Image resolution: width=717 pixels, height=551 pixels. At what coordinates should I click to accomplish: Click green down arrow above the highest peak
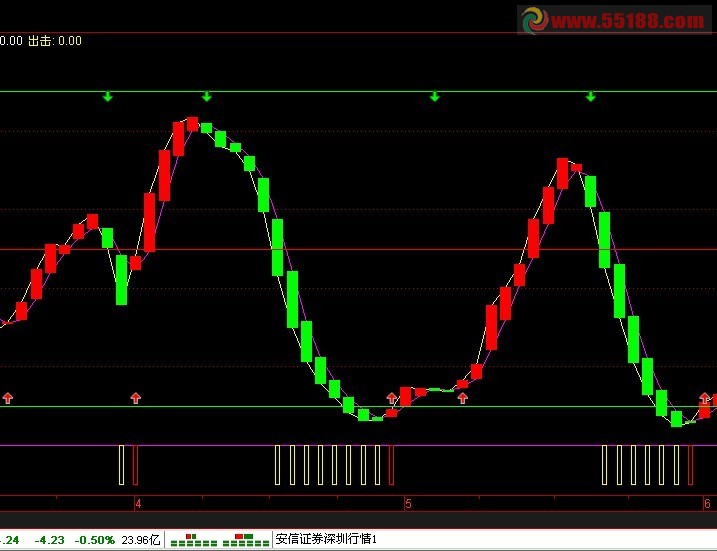pos(207,96)
